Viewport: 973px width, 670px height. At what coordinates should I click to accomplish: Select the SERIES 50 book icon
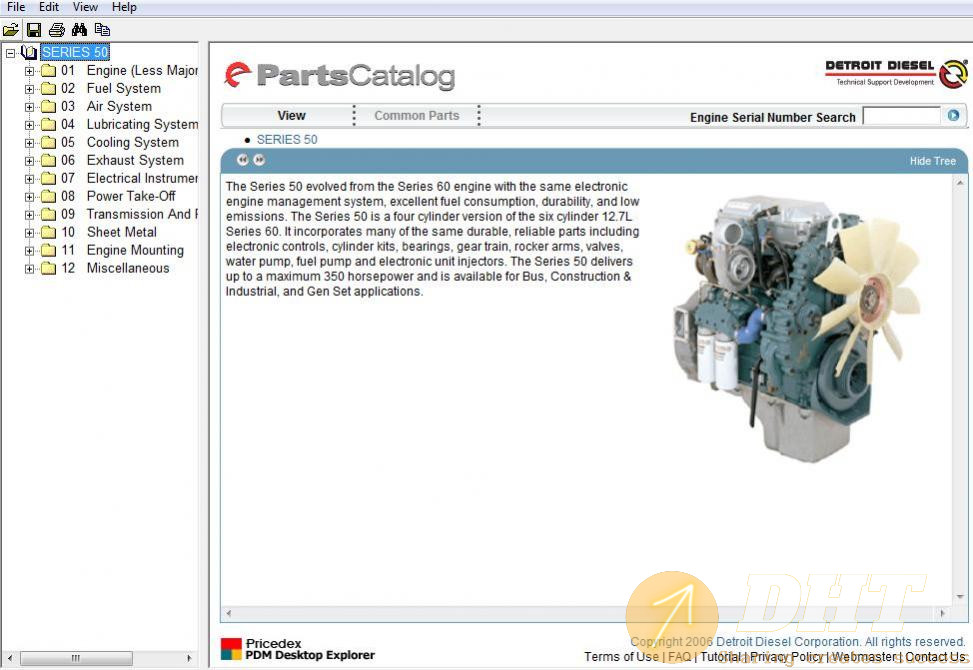pyautogui.click(x=29, y=52)
